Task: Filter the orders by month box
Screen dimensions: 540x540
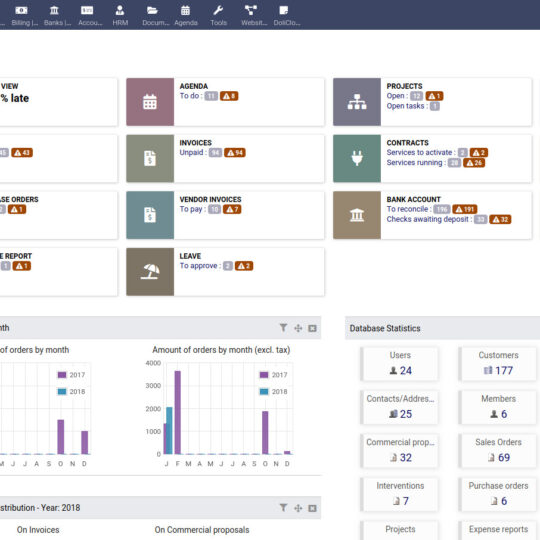Action: (x=283, y=328)
